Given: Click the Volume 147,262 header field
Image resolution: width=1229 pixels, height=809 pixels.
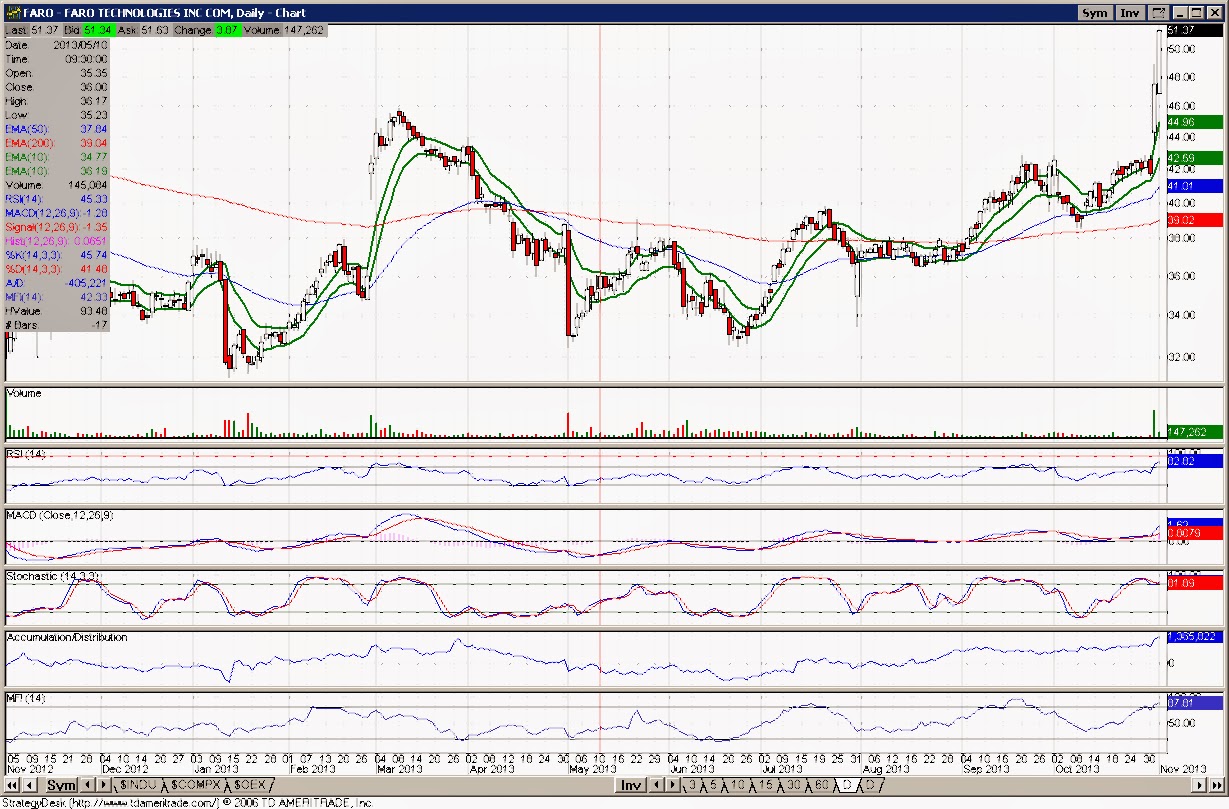Looking at the screenshot, I should pos(283,31).
